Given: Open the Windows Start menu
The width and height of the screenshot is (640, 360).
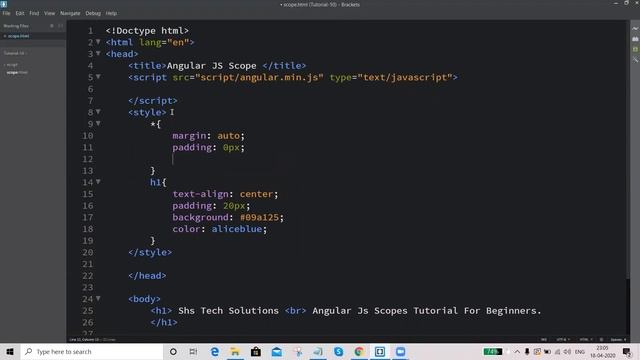Looking at the screenshot, I should (10, 351).
